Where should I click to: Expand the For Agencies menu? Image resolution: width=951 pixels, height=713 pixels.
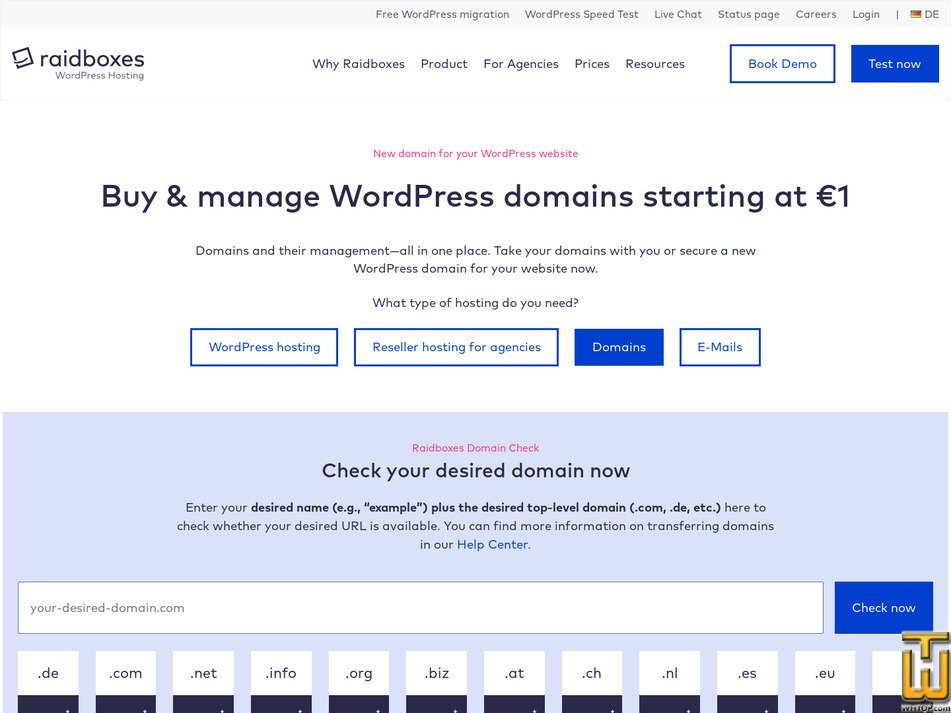coord(520,64)
